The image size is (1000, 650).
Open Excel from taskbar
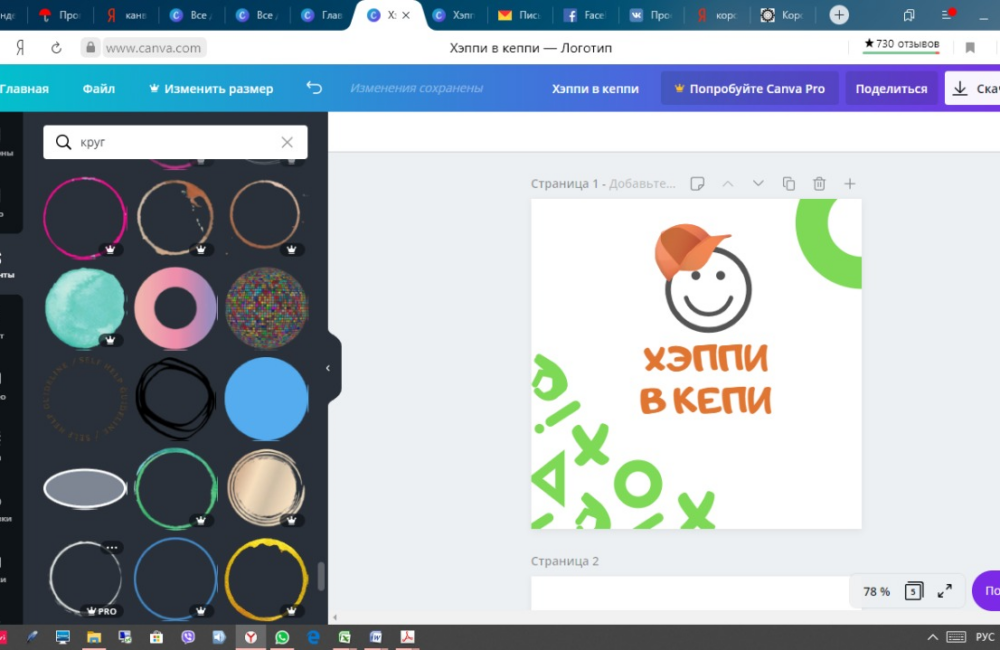(344, 637)
